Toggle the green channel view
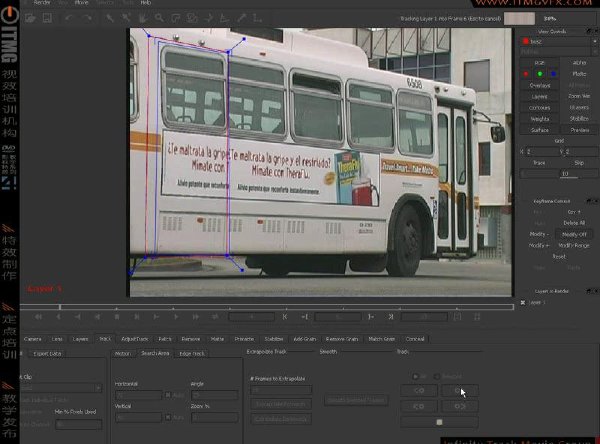This screenshot has height=444, width=600. pos(540,73)
